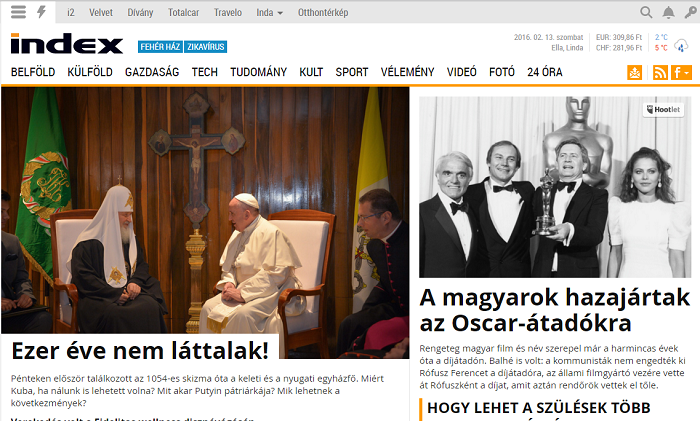Click the Index logo
Viewport: 700px width, 421px height.
67,43
